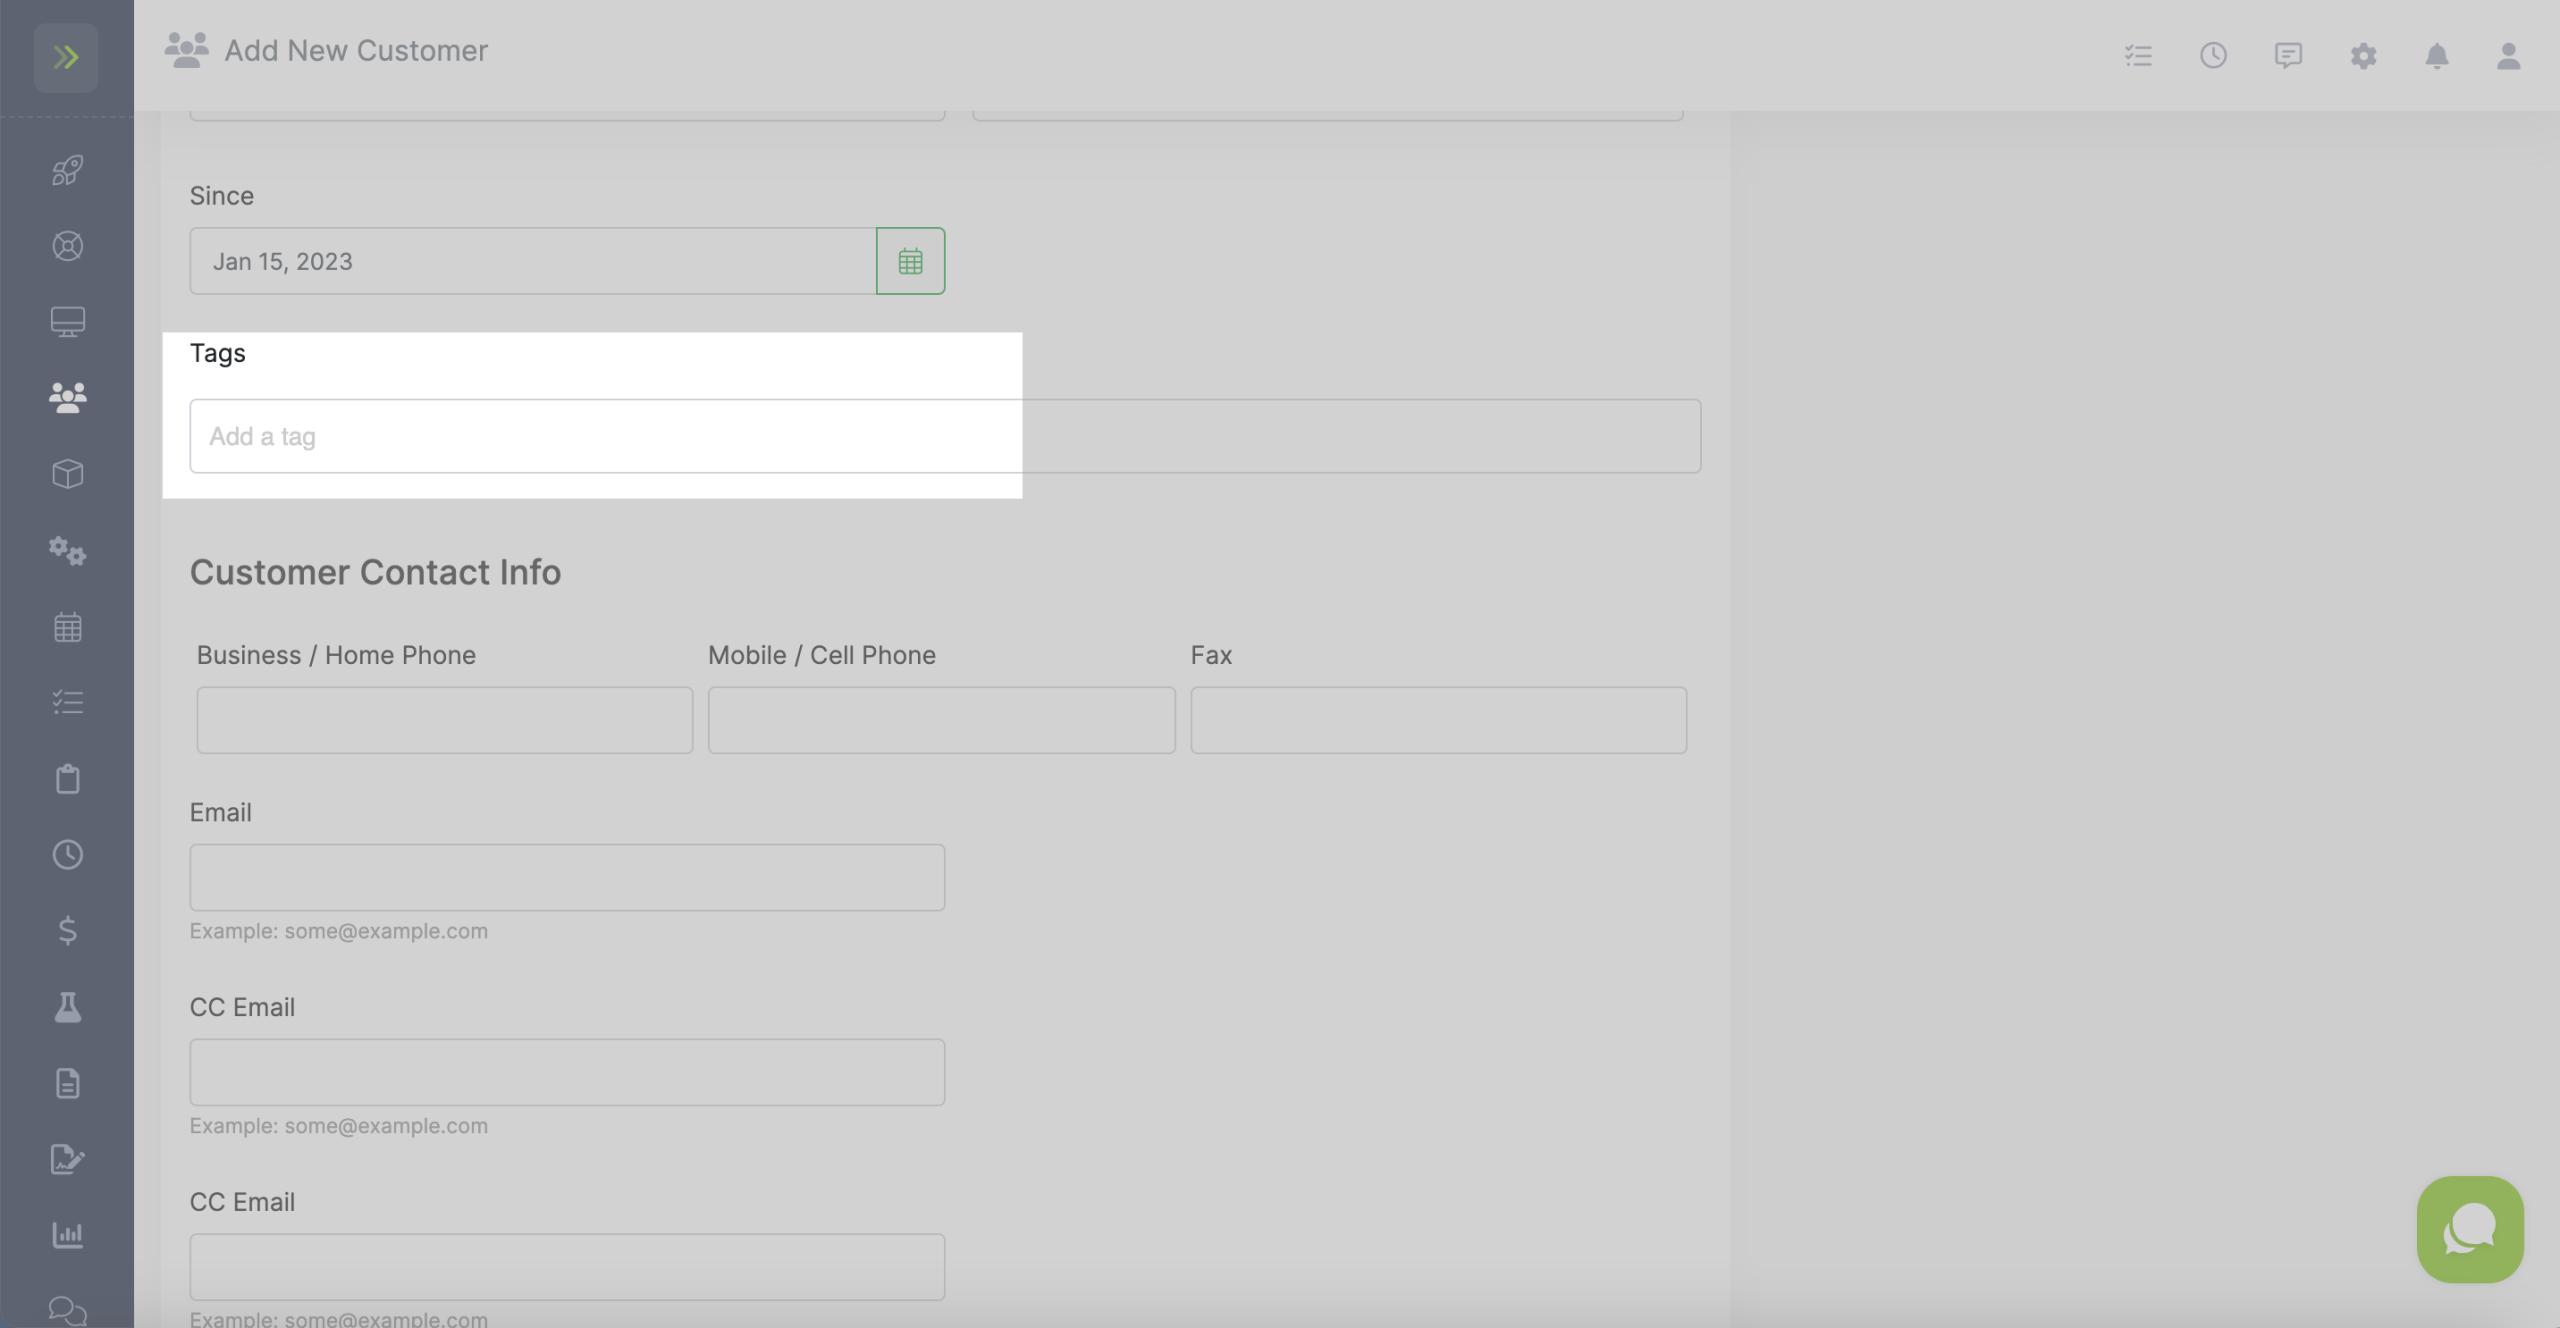Open the user profile icon in top bar

[2509, 55]
